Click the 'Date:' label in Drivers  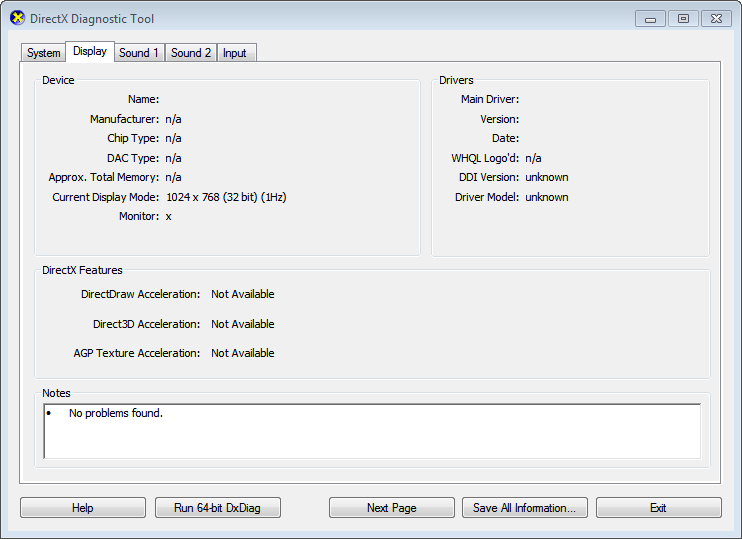pos(505,138)
